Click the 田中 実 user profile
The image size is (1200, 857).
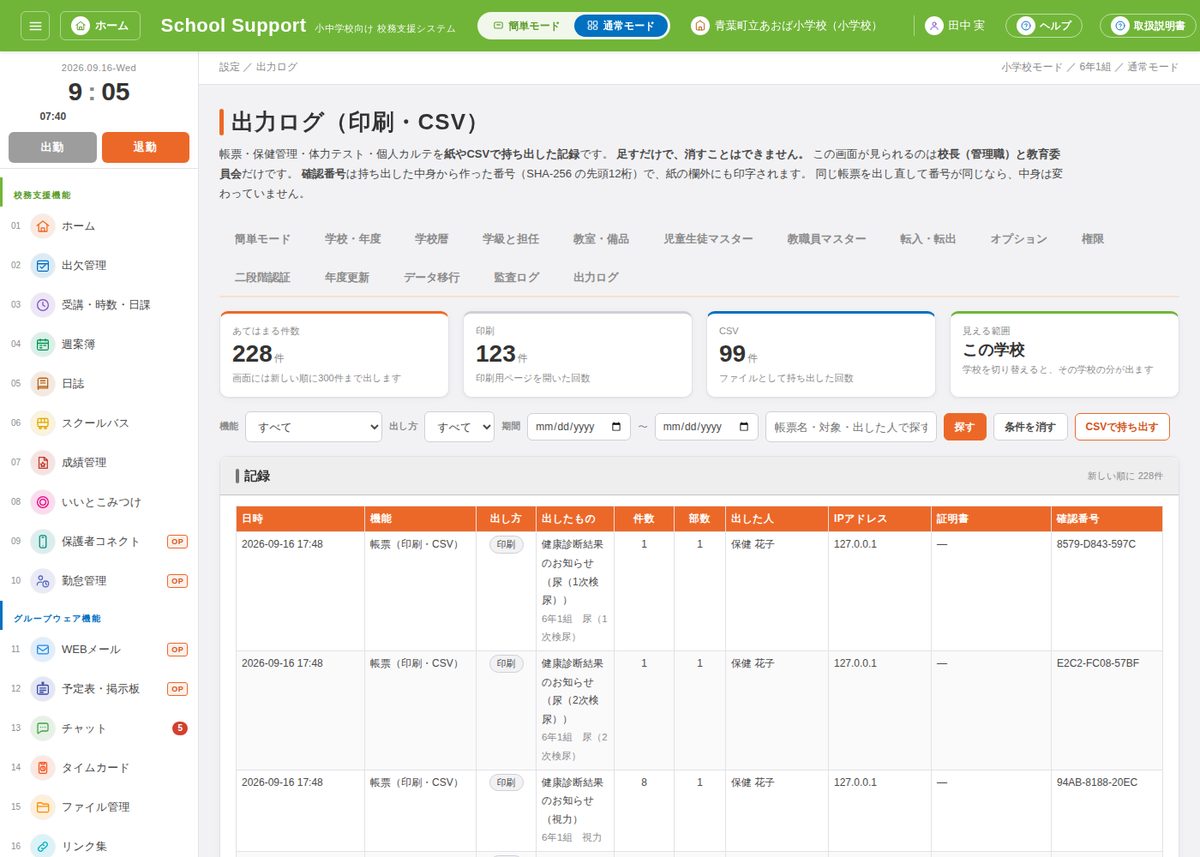pyautogui.click(x=955, y=26)
